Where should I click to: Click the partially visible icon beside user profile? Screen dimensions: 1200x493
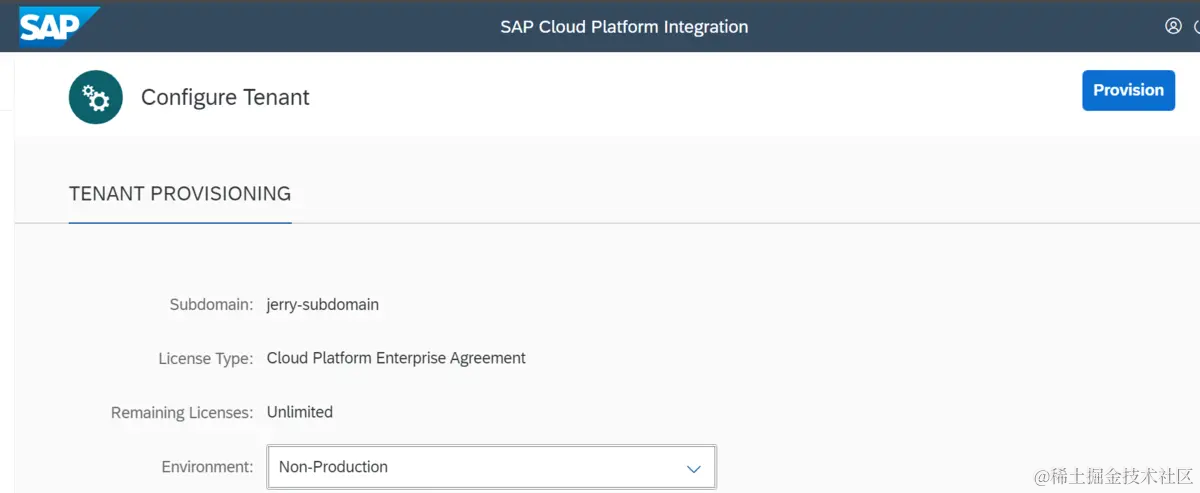pos(1196,26)
